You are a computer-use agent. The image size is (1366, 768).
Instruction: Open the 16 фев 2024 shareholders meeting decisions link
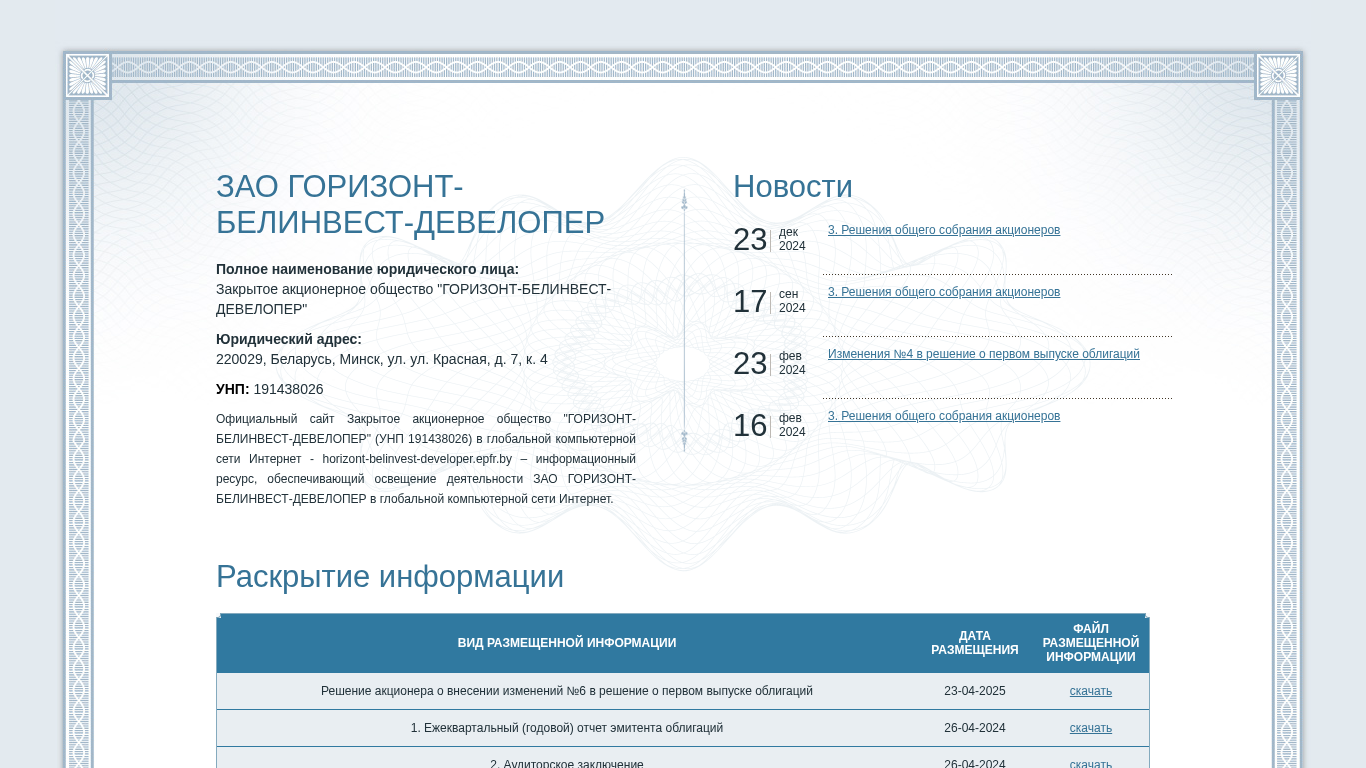tap(944, 416)
